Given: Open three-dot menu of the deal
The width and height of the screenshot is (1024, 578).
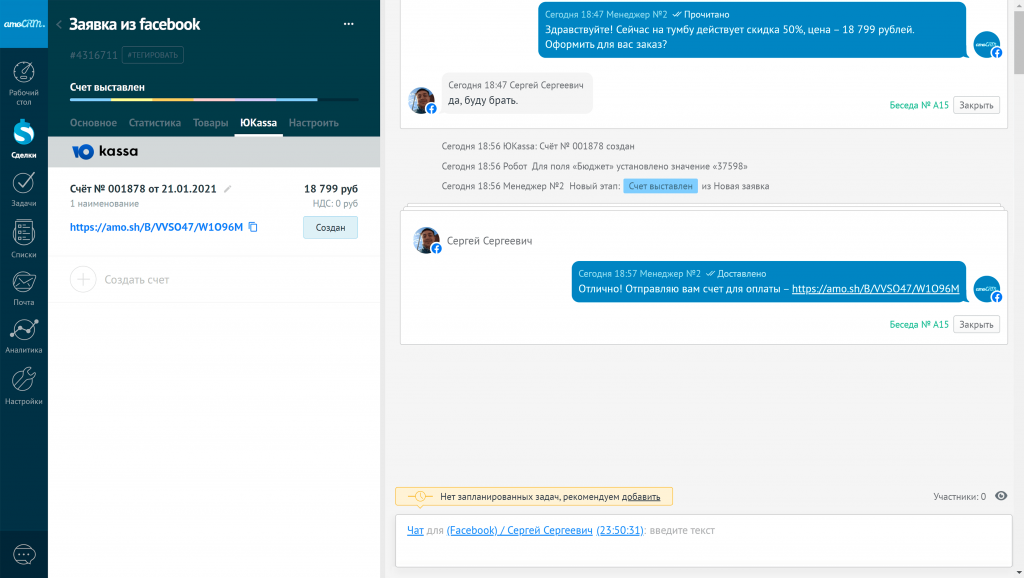Looking at the screenshot, I should [x=348, y=24].
